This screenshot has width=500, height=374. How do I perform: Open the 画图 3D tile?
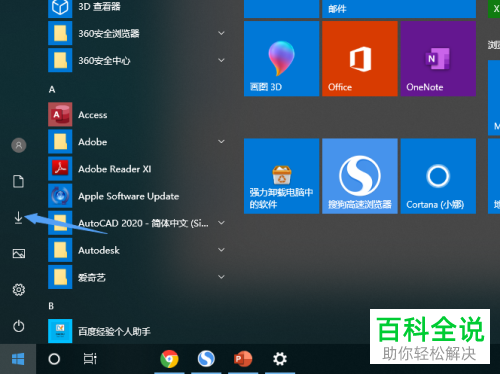pyautogui.click(x=281, y=59)
